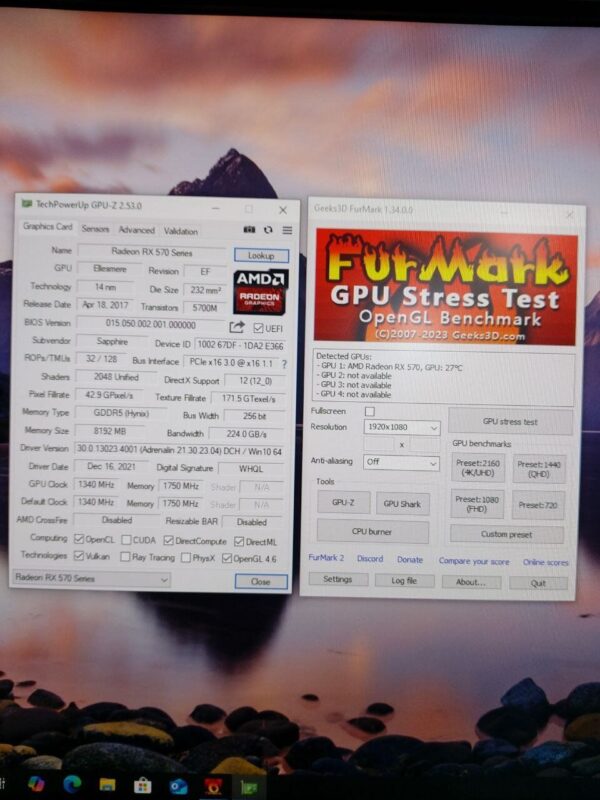The width and height of the screenshot is (600, 800).
Task: Click the custom height resolution field
Action: [424, 445]
